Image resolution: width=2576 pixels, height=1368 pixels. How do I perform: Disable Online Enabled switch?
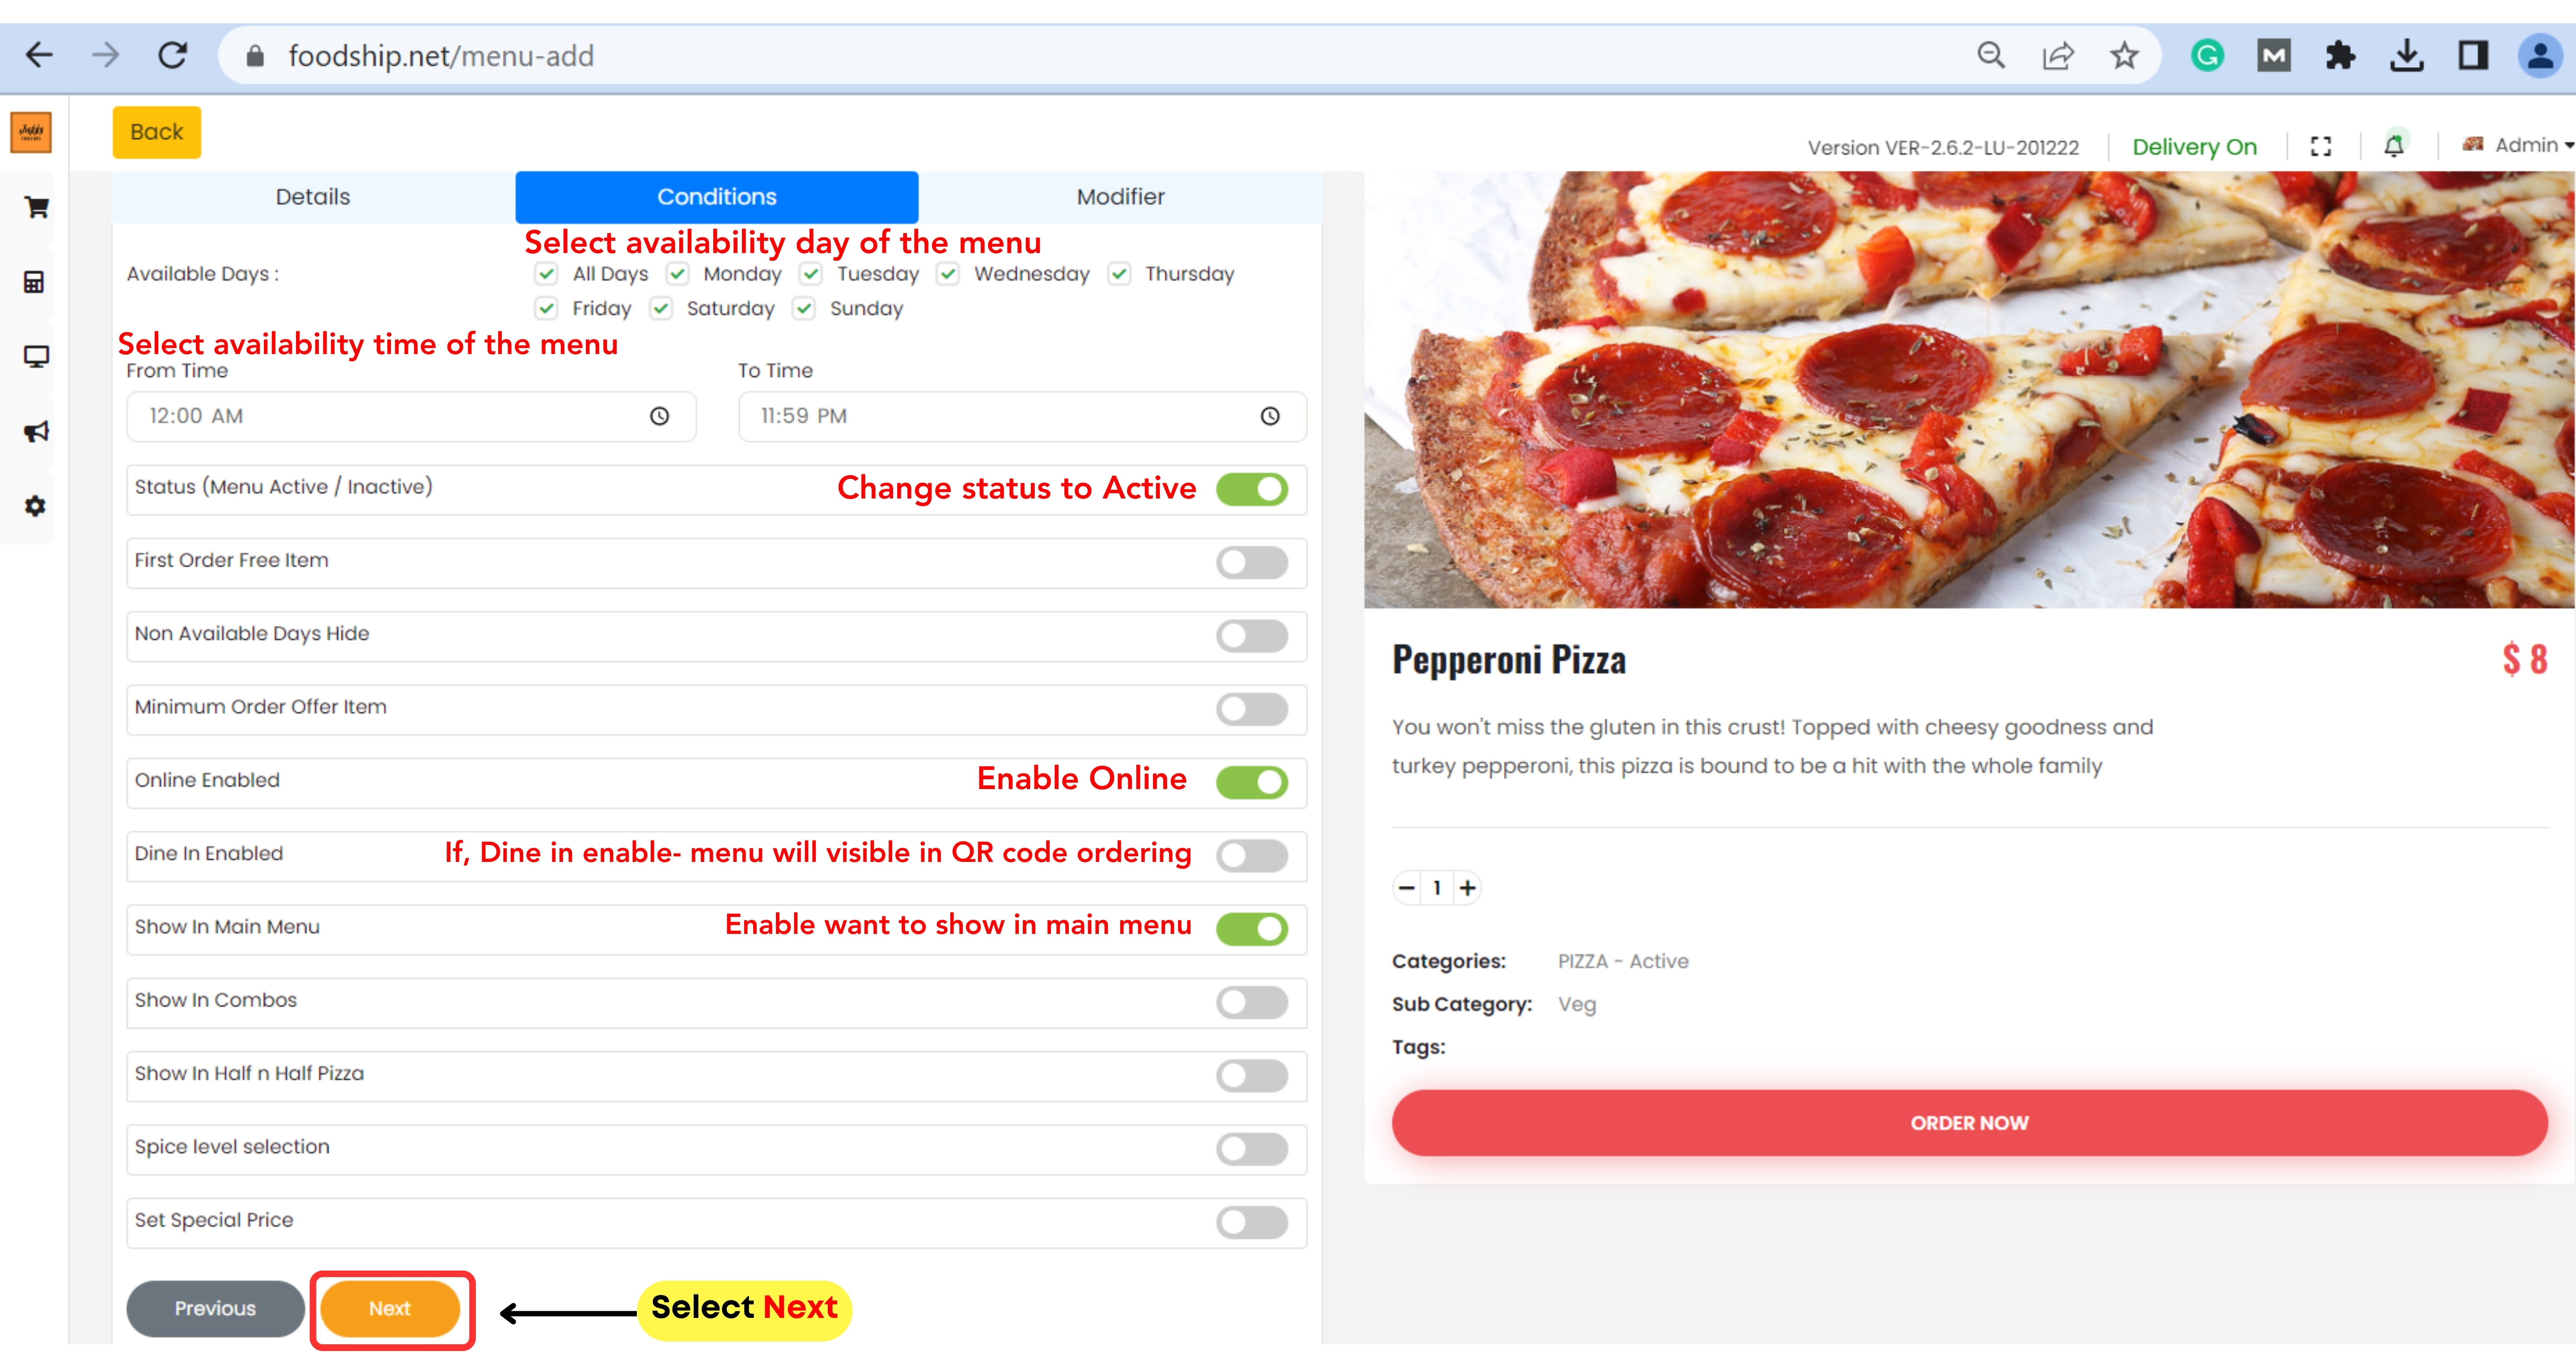pyautogui.click(x=1252, y=783)
